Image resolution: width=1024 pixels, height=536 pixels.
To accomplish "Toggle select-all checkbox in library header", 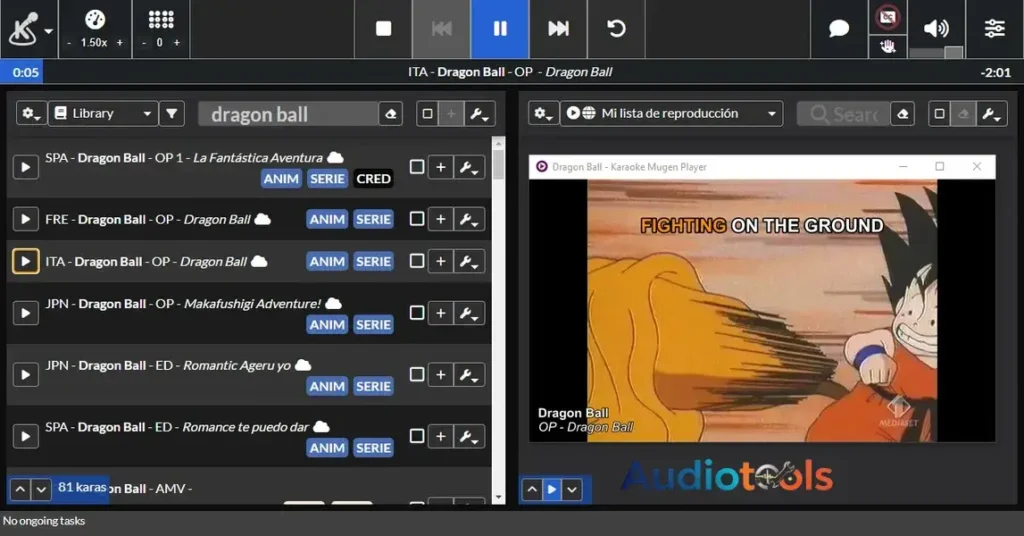I will (427, 114).
